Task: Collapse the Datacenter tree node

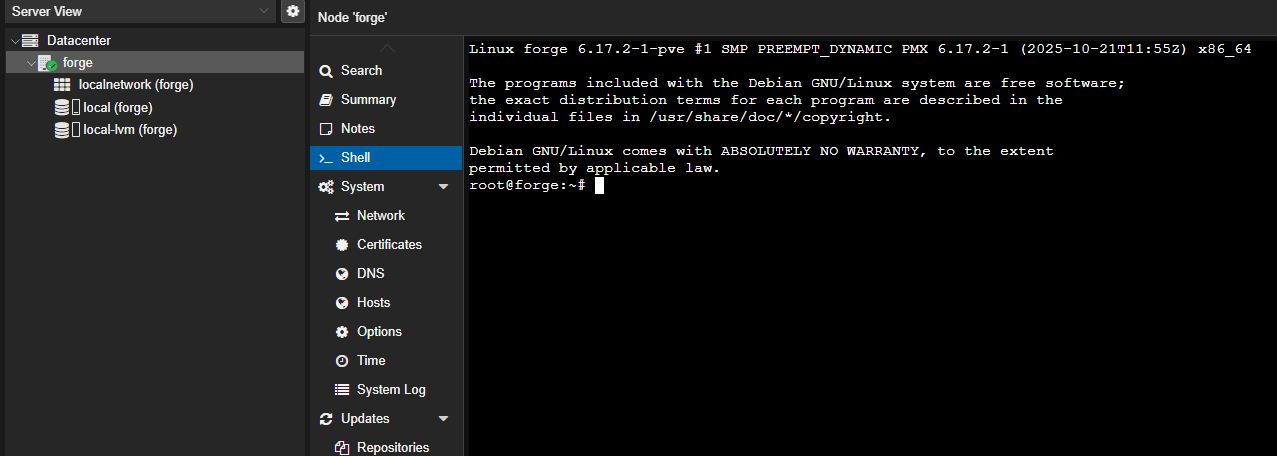Action: 14,41
